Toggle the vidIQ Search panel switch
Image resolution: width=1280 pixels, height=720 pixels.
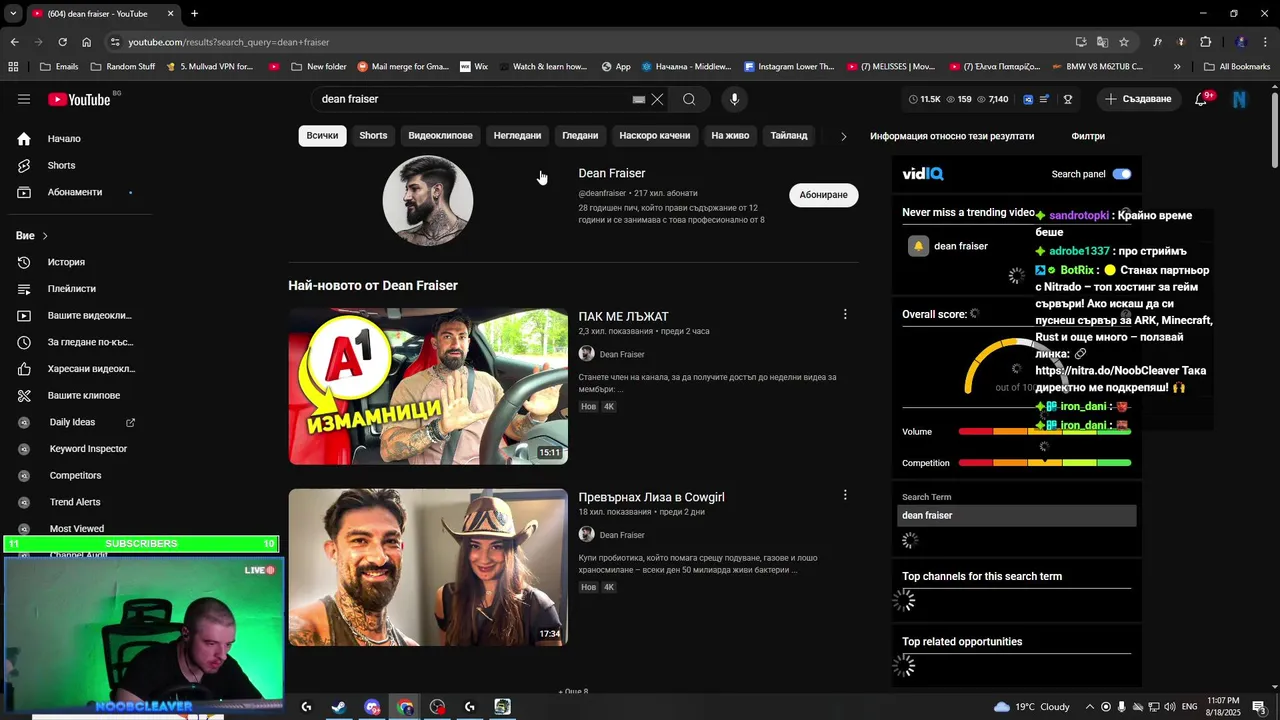pyautogui.click(x=1122, y=174)
